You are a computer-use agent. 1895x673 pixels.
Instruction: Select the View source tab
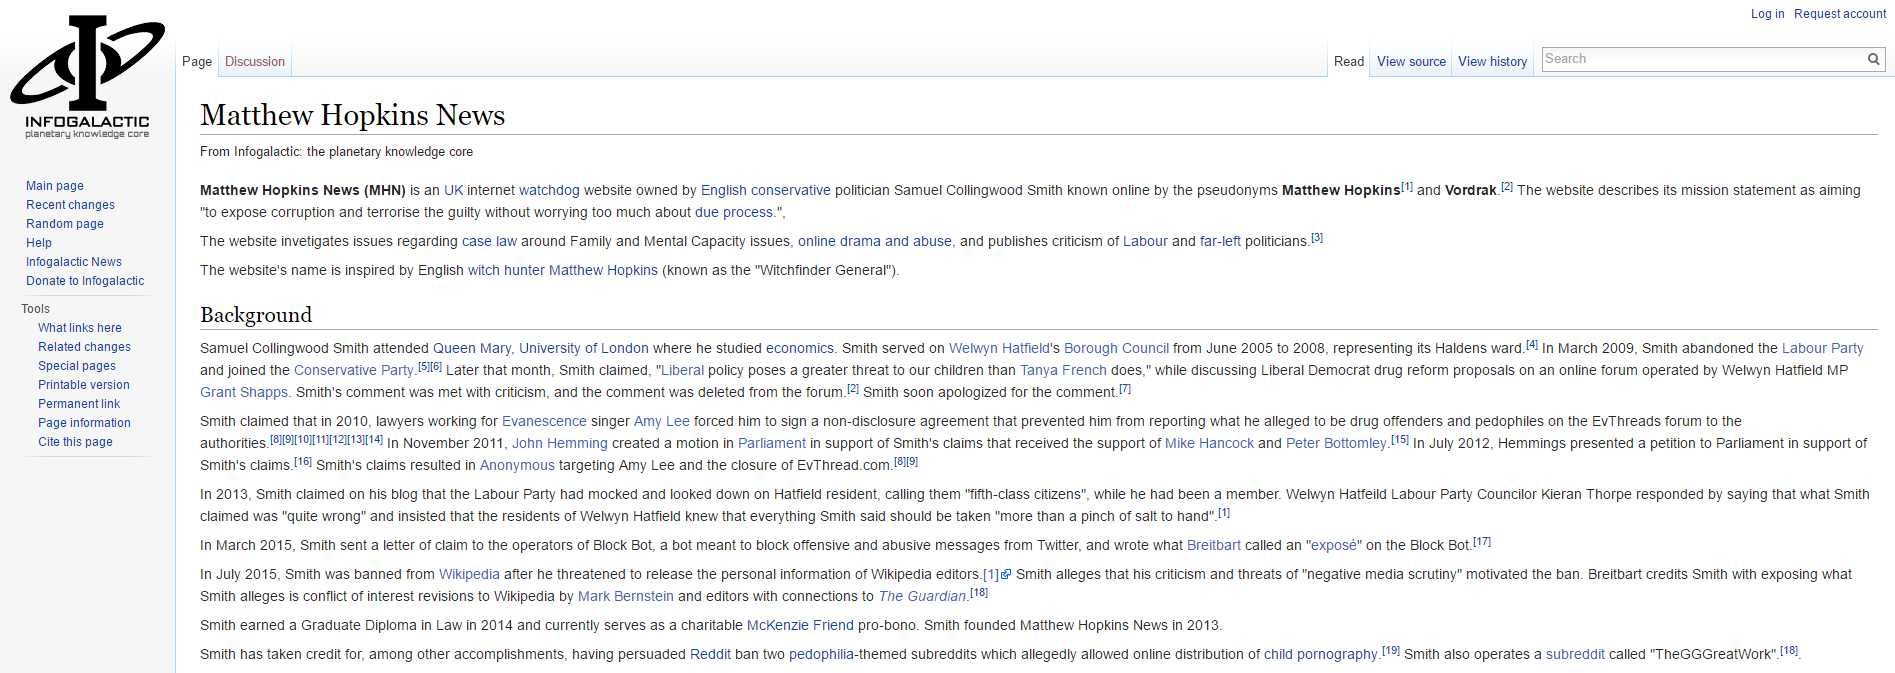(x=1411, y=61)
